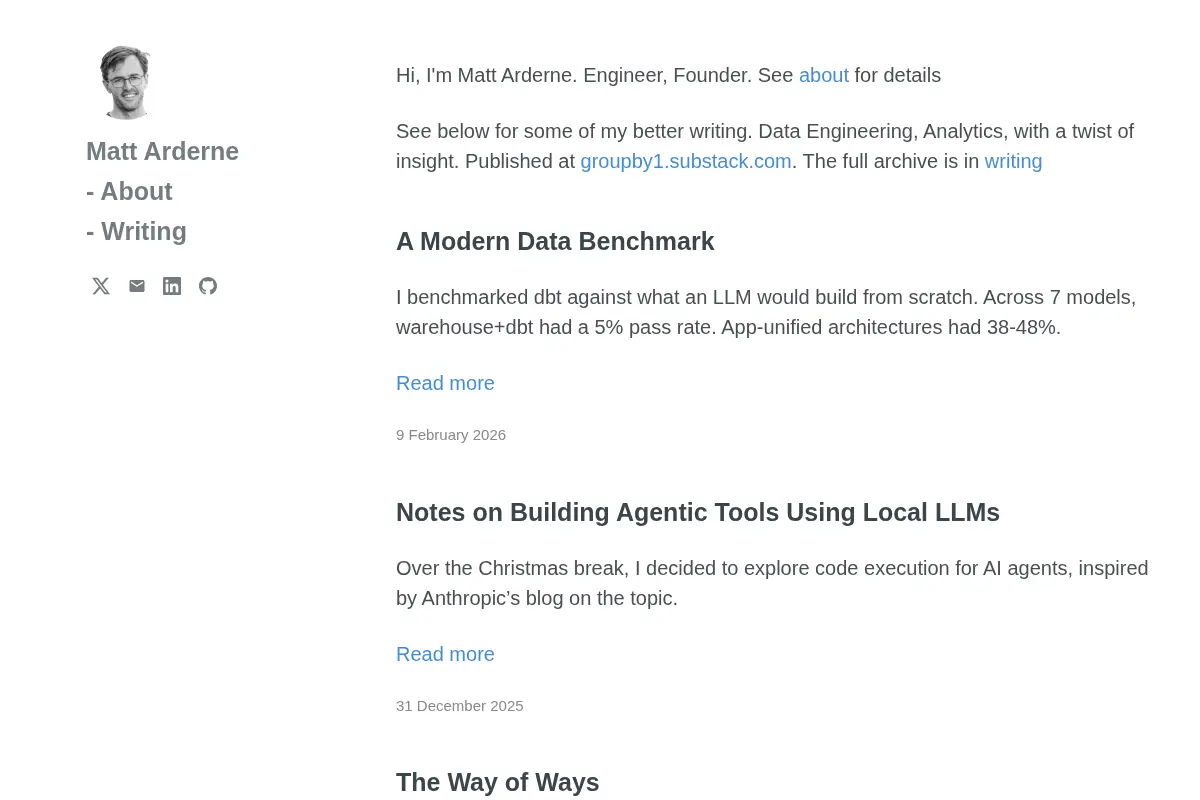Viewport: 1200px width, 800px height.
Task: Click Matt Arderne's profile photo
Action: tap(124, 82)
